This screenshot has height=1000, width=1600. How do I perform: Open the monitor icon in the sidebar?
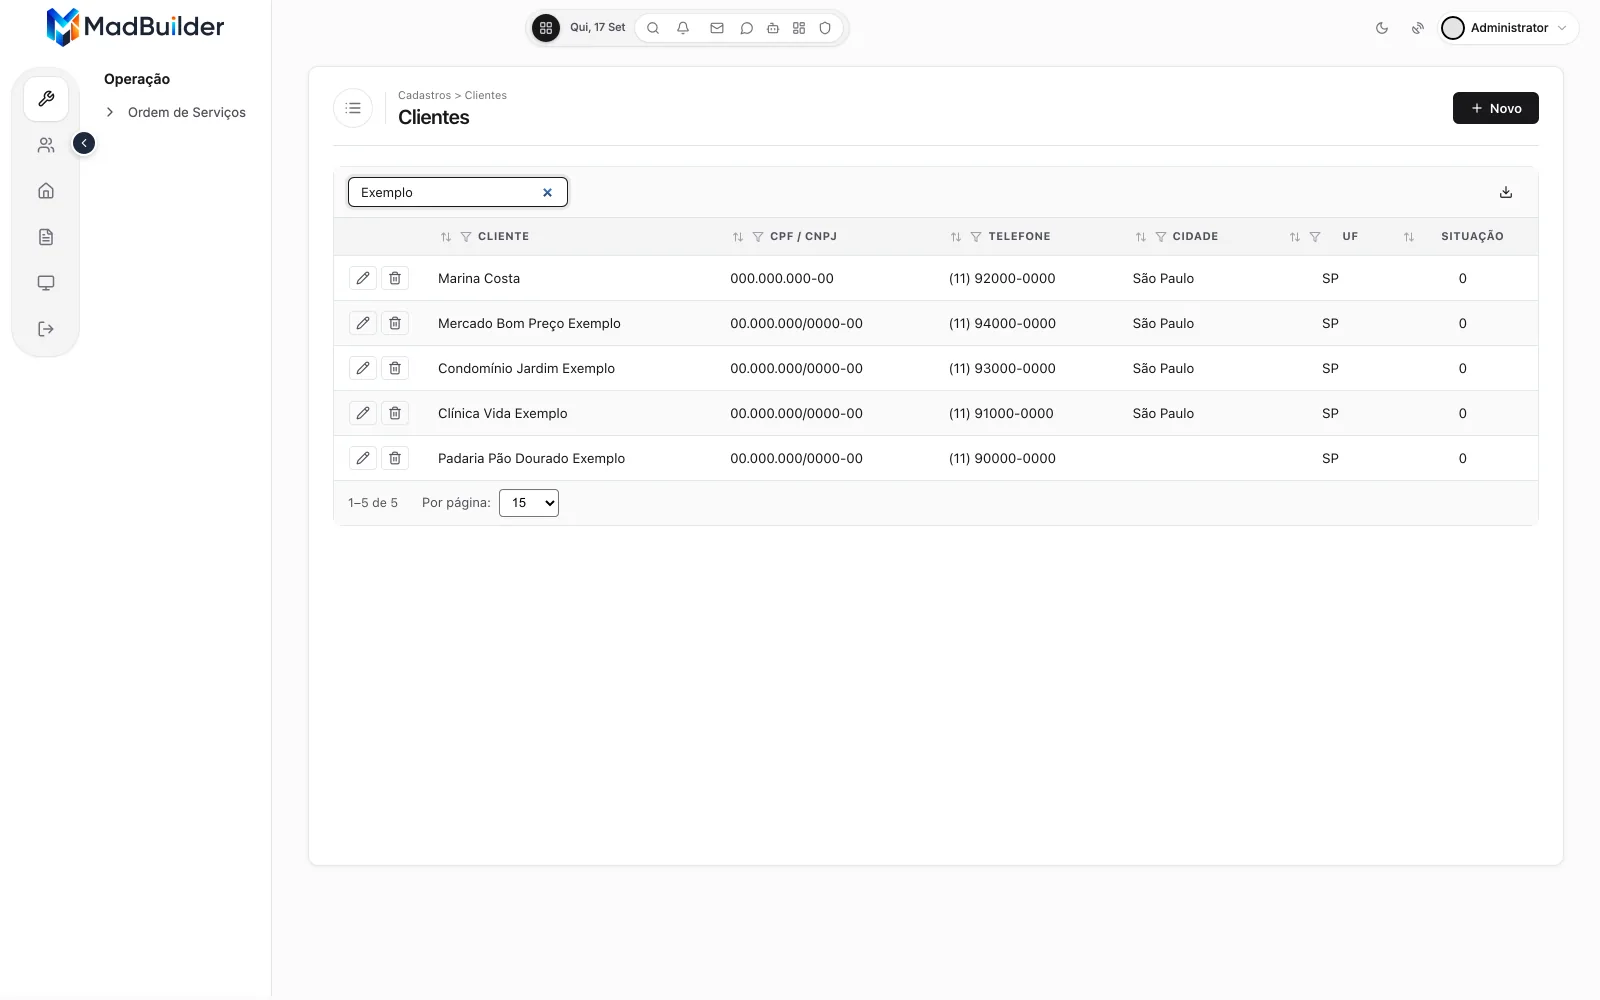coord(46,283)
